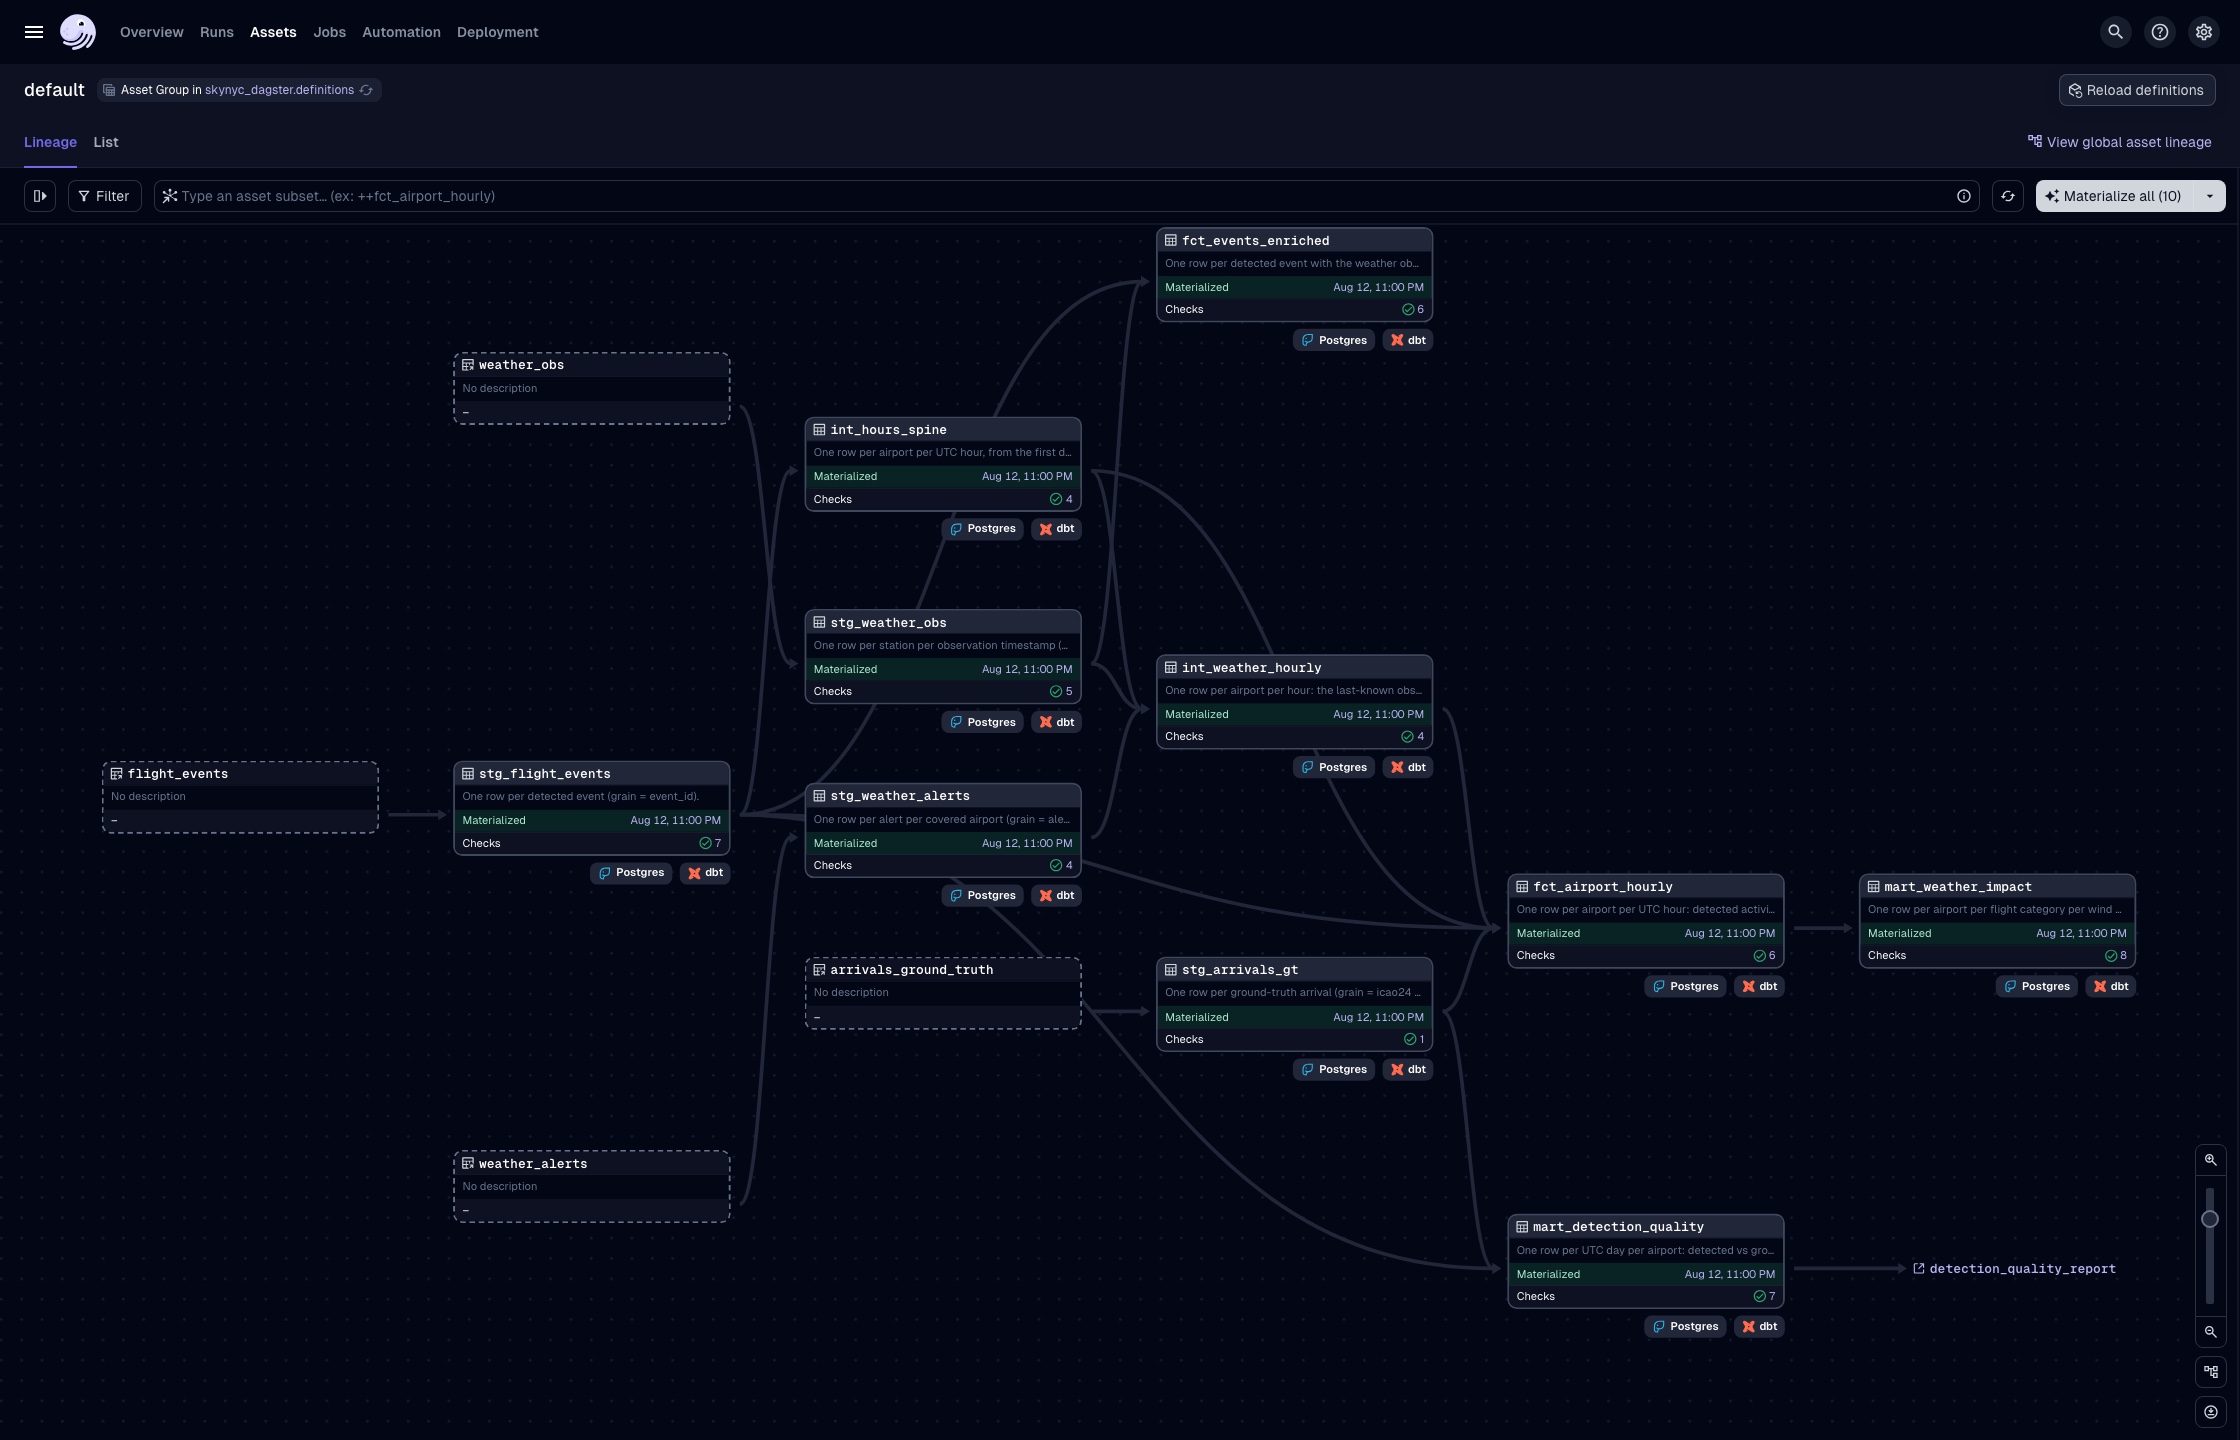The height and width of the screenshot is (1440, 2240).
Task: Click the Checks row of int_weather_hourly
Action: [x=1294, y=737]
